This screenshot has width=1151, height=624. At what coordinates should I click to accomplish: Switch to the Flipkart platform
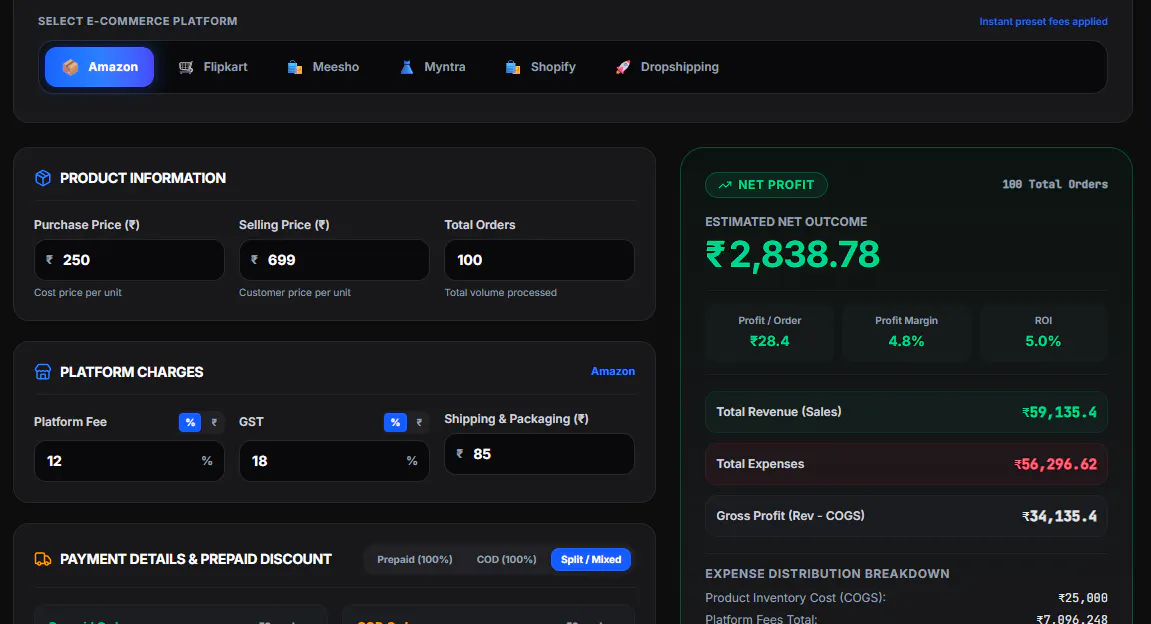(213, 67)
